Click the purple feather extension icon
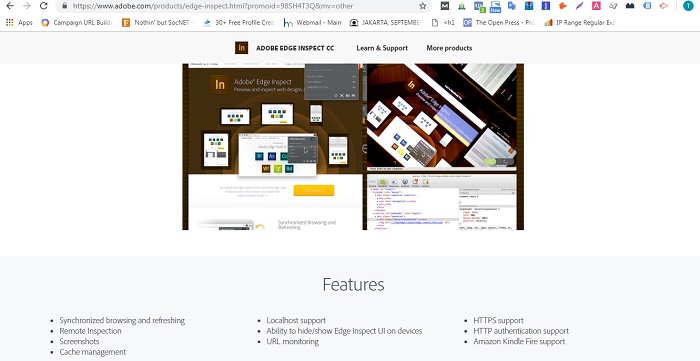Viewport: 700px width, 361px height. 579,6
